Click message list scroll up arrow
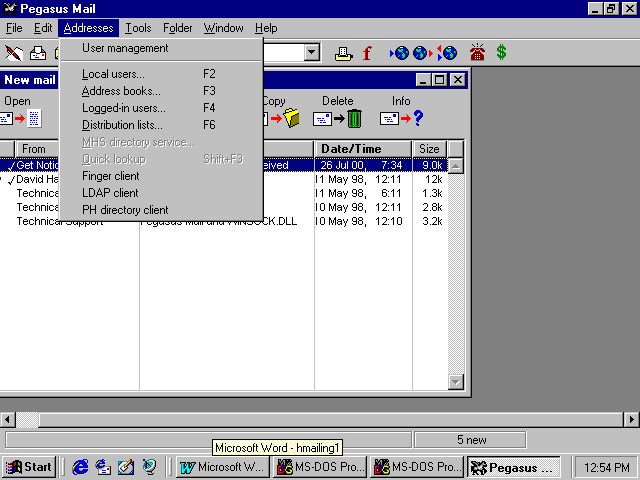 456,166
